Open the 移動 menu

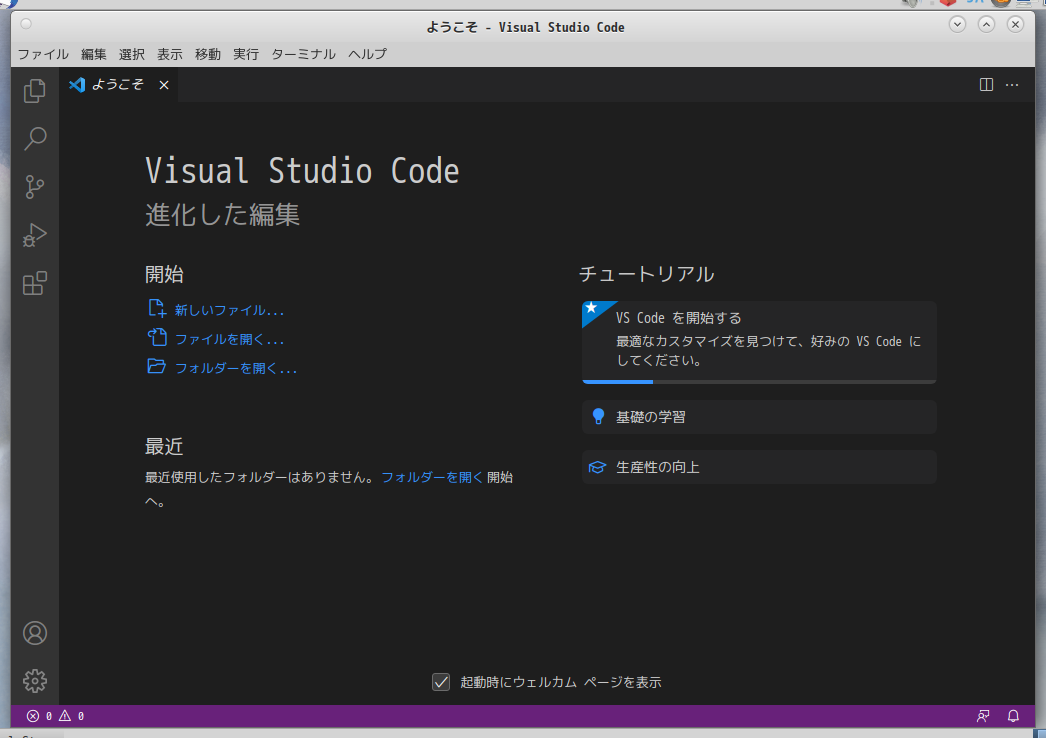pos(207,54)
